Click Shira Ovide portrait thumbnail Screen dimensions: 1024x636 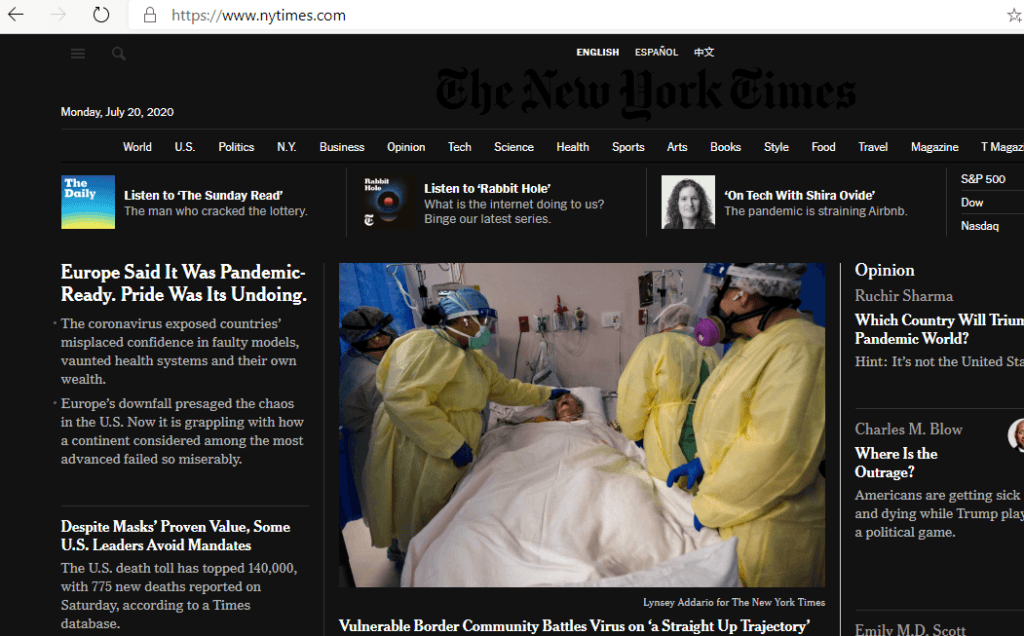(x=688, y=202)
